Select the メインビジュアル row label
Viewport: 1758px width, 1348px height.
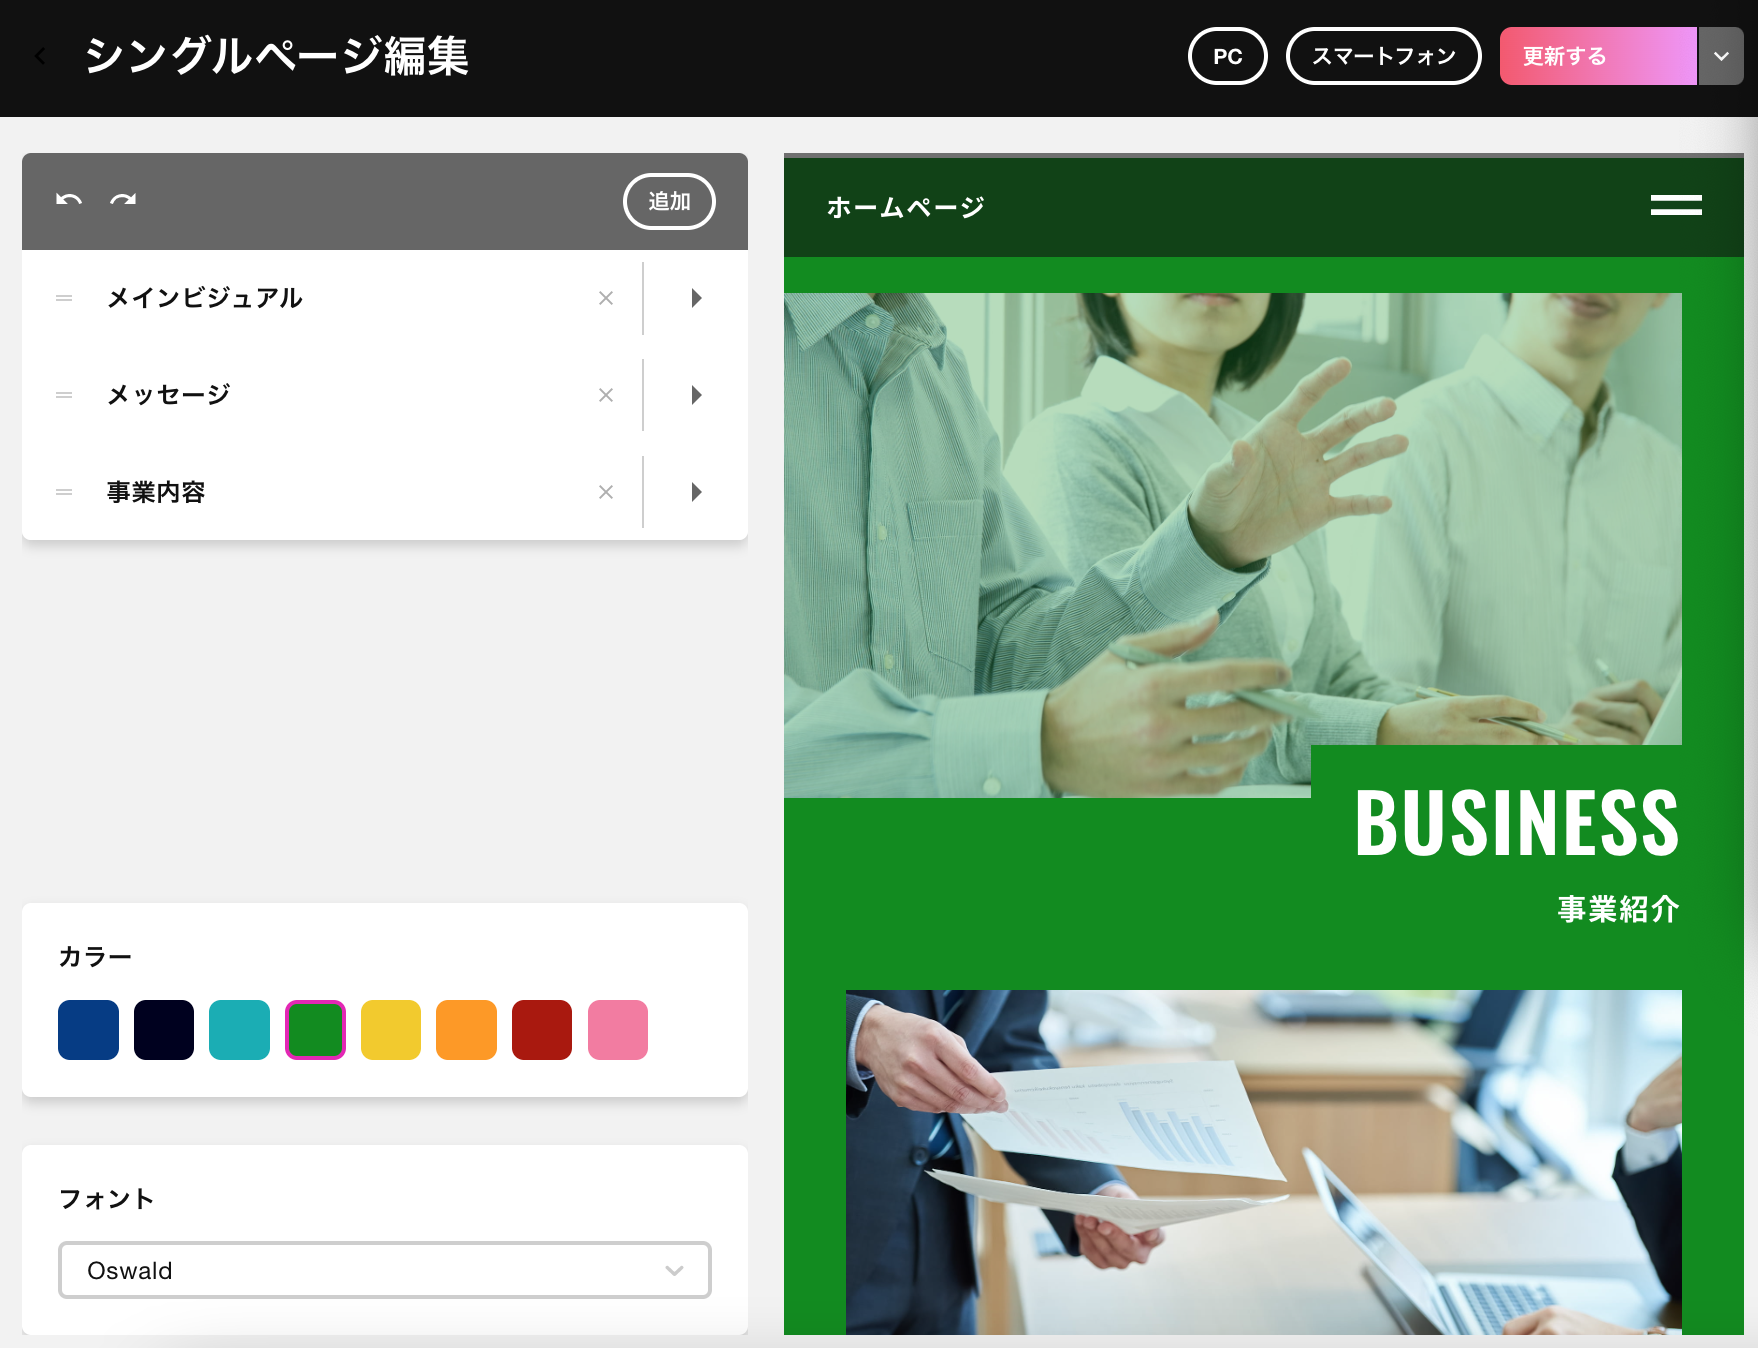(205, 298)
